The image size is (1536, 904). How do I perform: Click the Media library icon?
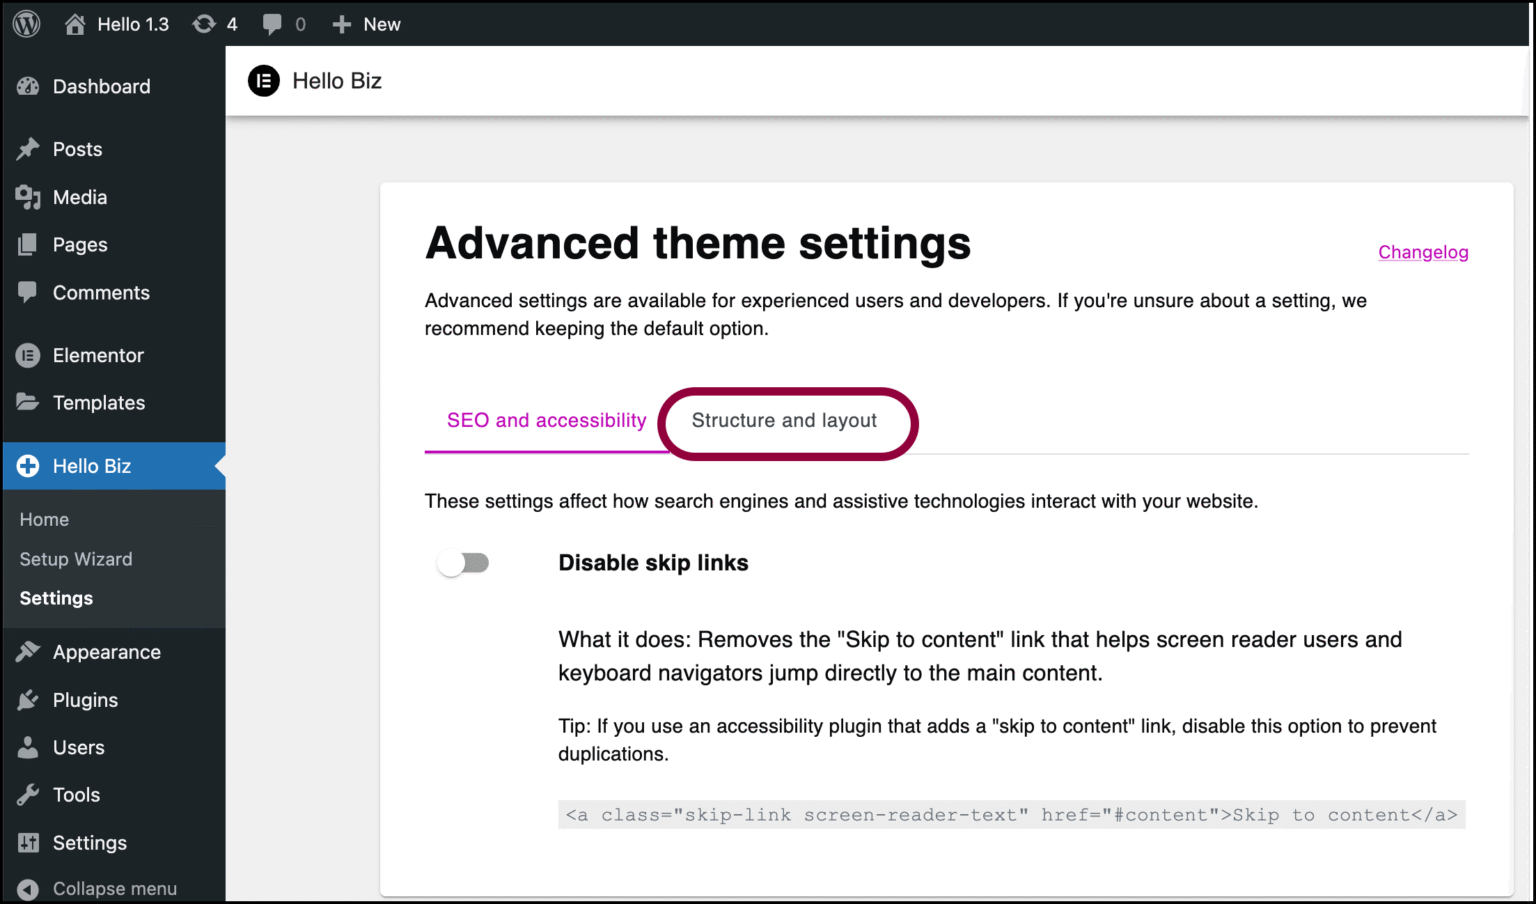[x=28, y=197]
